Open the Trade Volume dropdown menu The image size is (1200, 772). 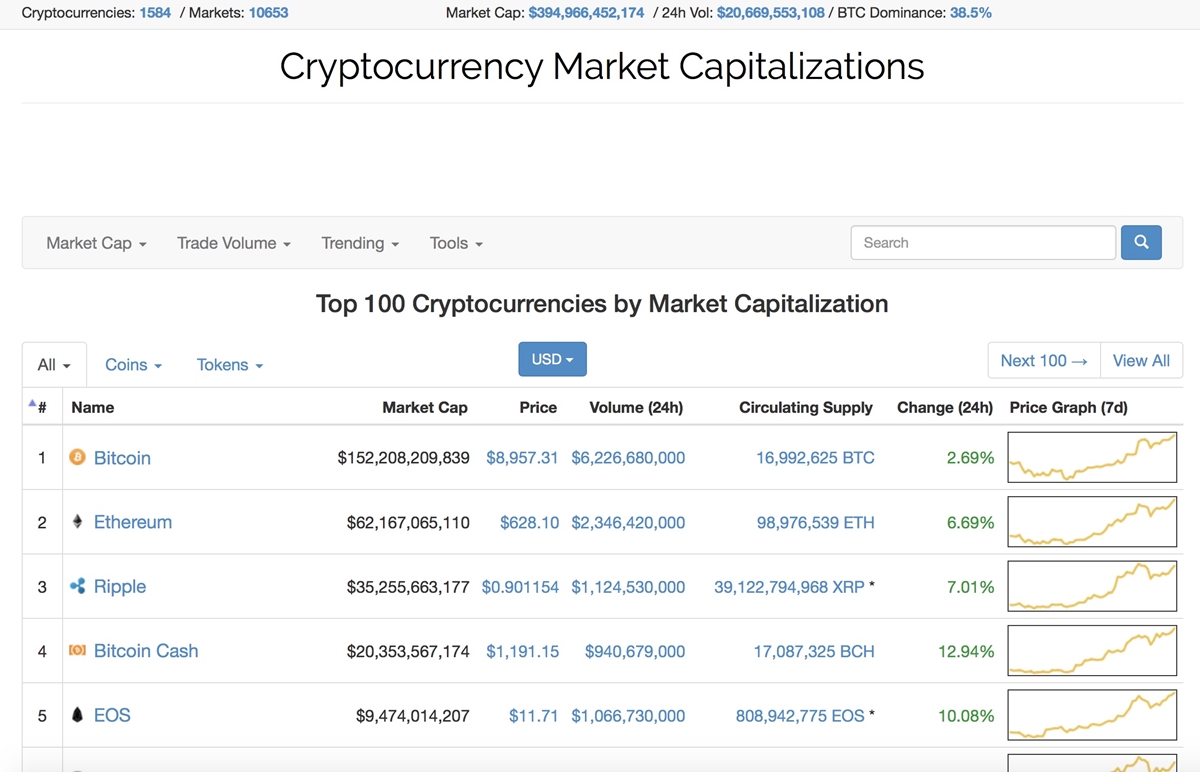[x=234, y=243]
